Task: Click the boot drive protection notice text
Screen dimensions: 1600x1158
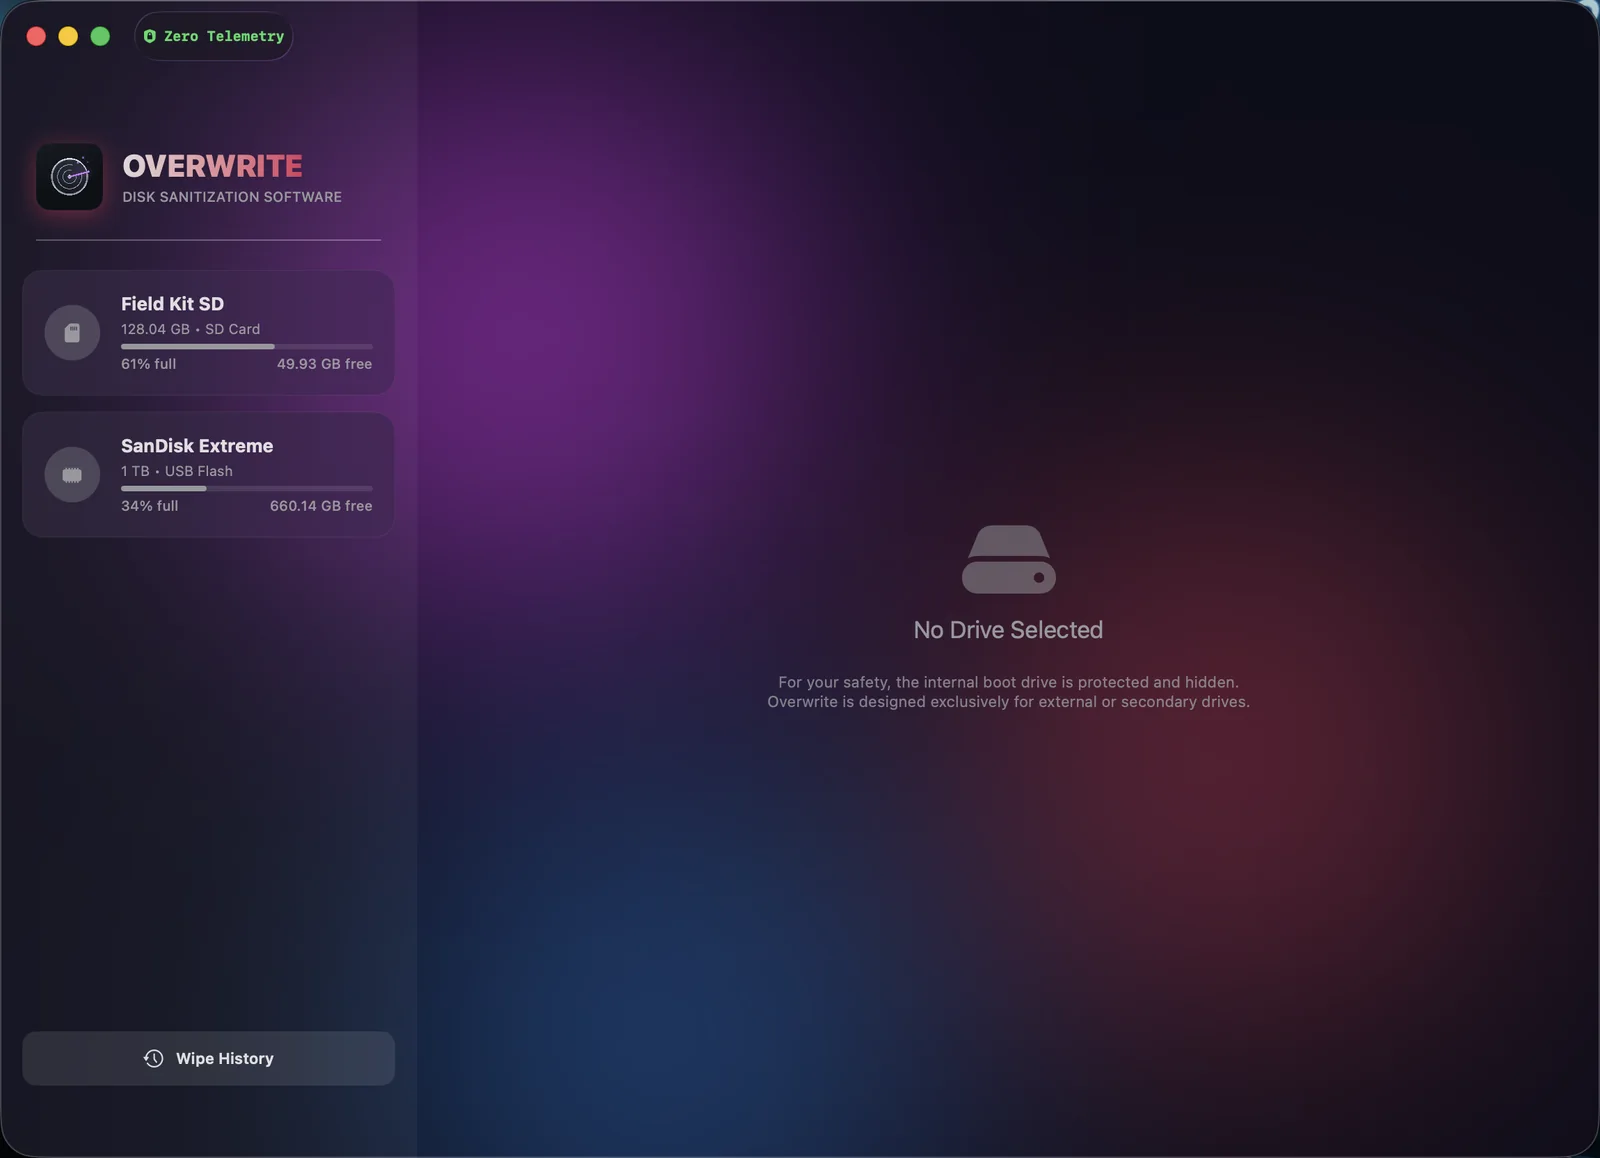Action: click(1008, 692)
